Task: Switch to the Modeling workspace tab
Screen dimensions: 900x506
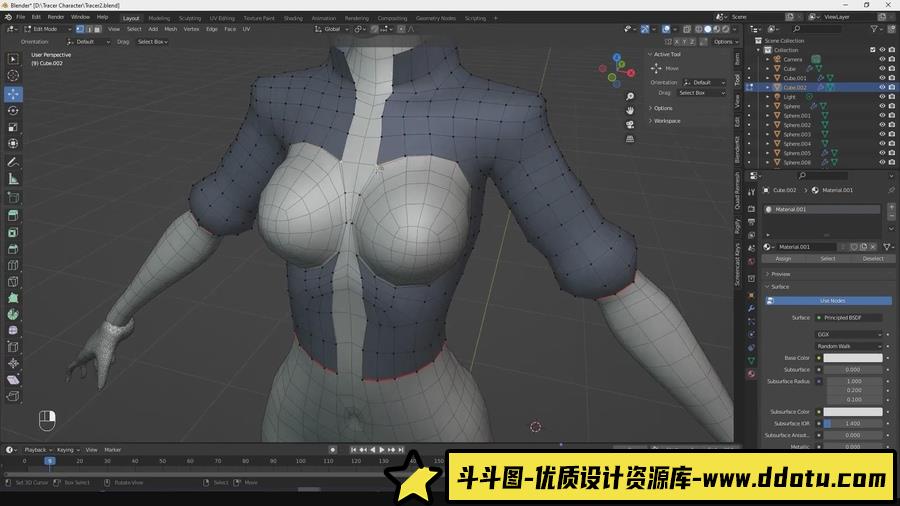Action: coord(159,18)
